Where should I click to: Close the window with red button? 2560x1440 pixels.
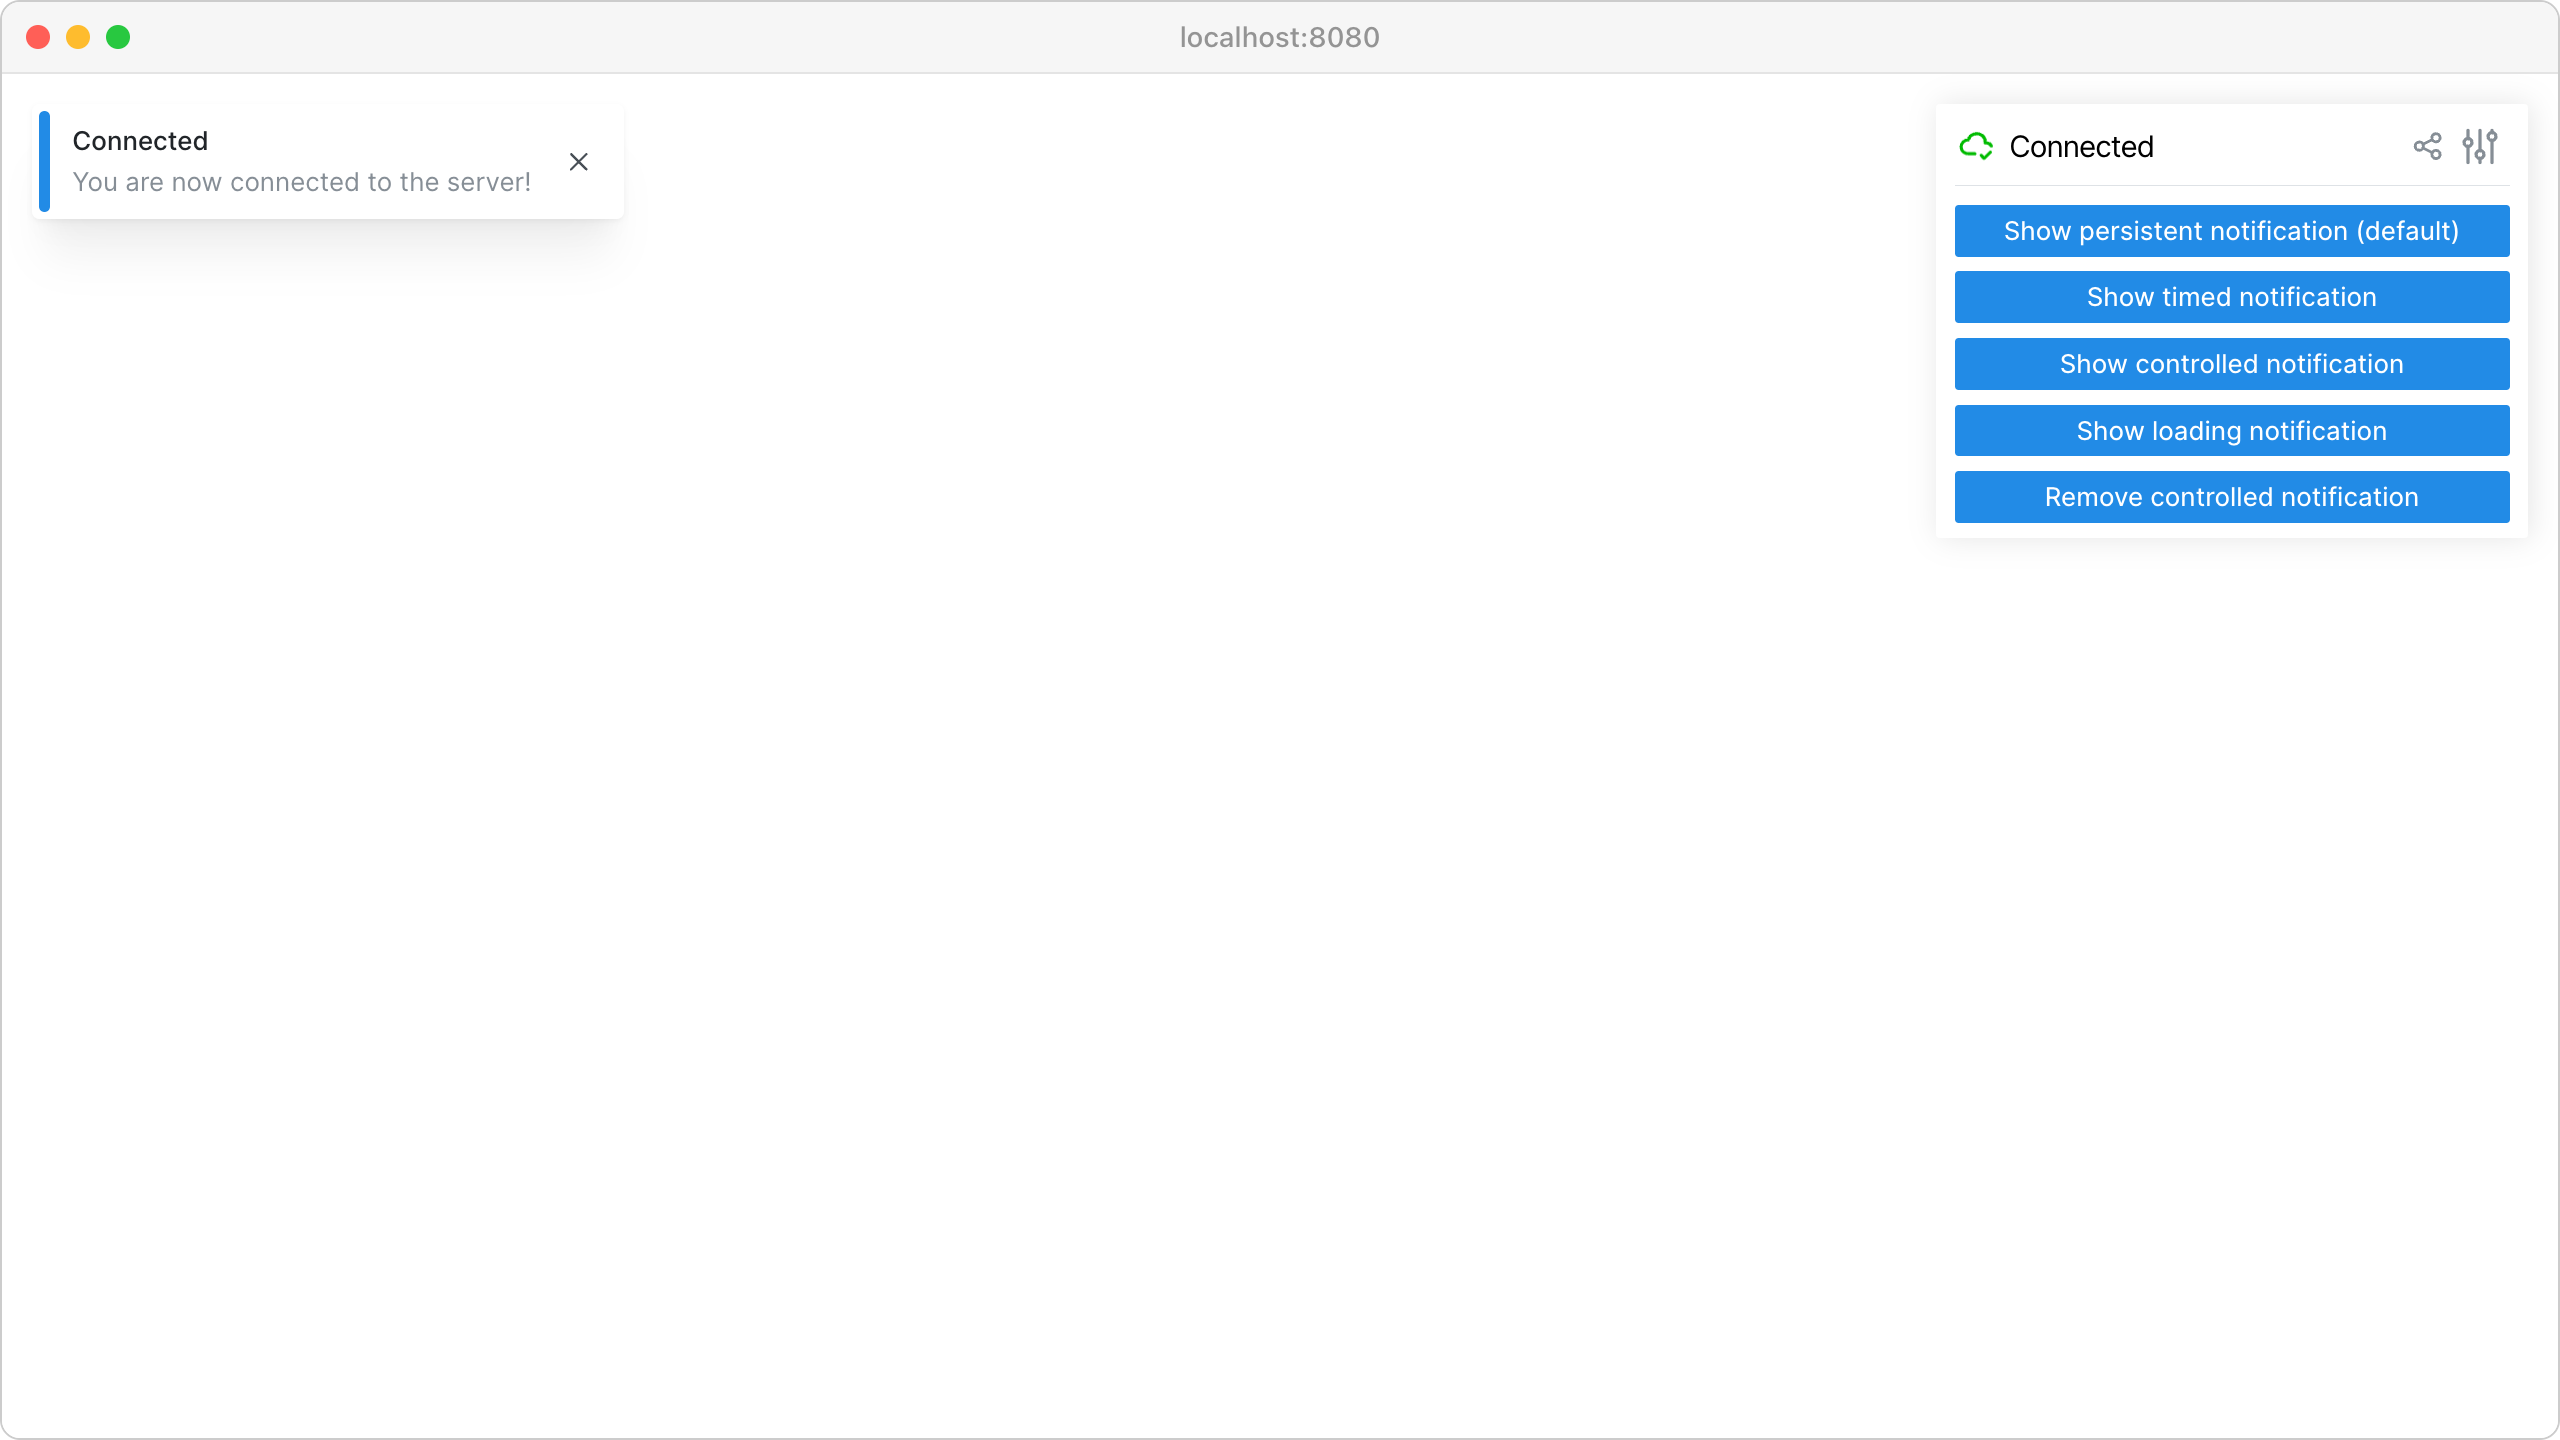[38, 37]
